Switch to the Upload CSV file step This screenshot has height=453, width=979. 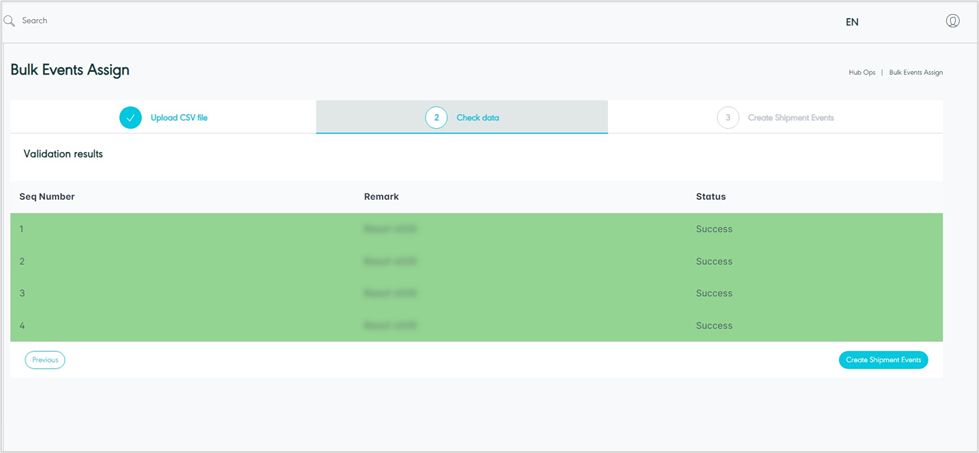click(179, 118)
